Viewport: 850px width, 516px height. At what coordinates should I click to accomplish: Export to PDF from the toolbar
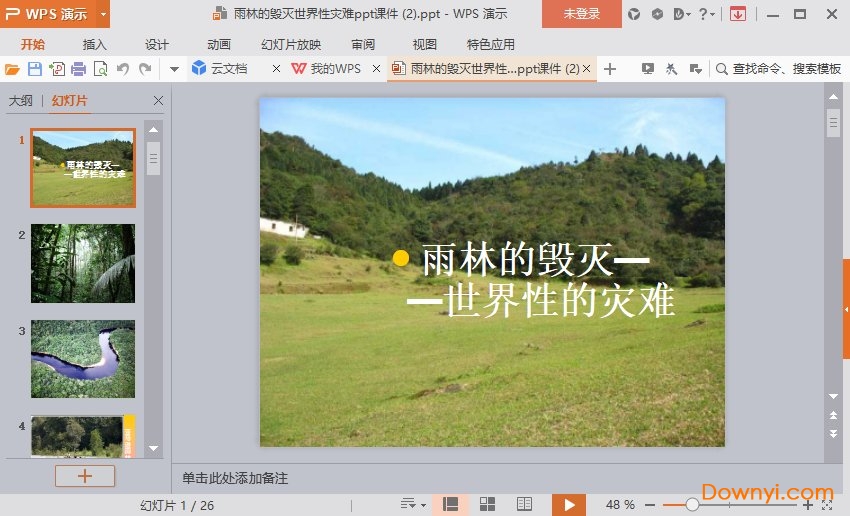[x=57, y=69]
